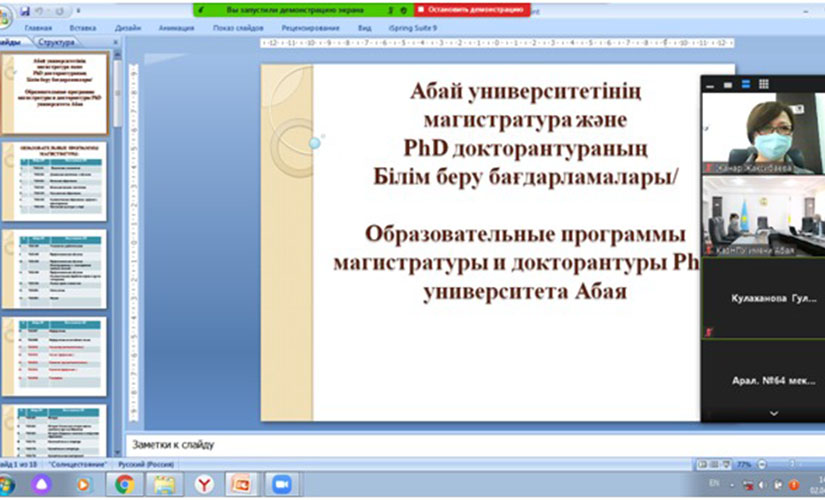This screenshot has width=825, height=500.
Task: Minimize the Zoom video panel
Action: coord(710,85)
